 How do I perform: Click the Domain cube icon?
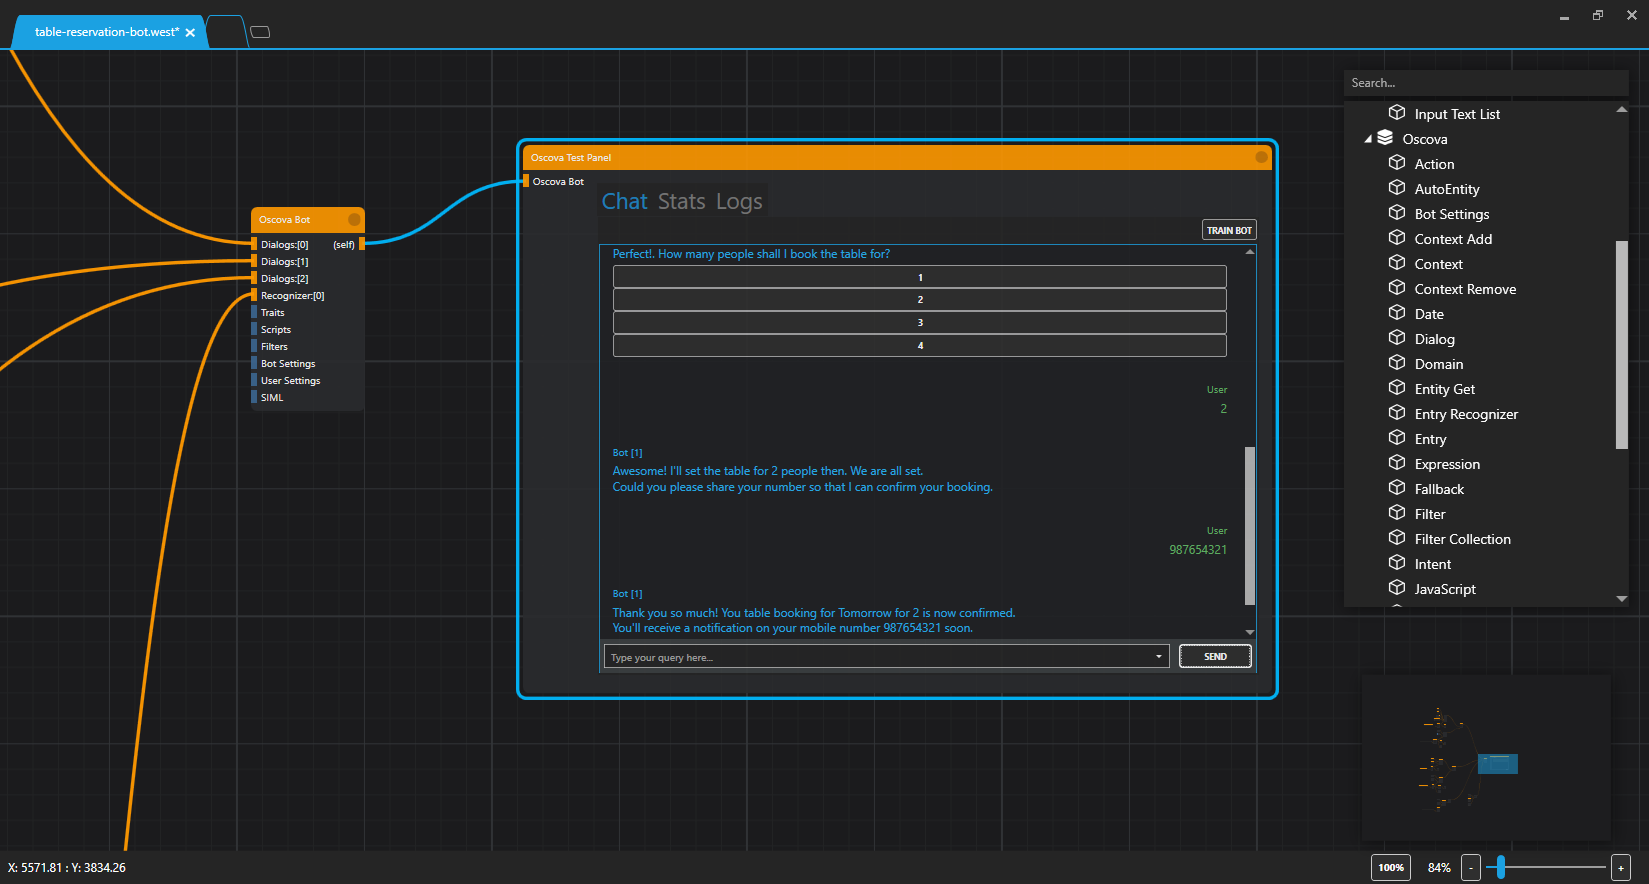click(1397, 362)
